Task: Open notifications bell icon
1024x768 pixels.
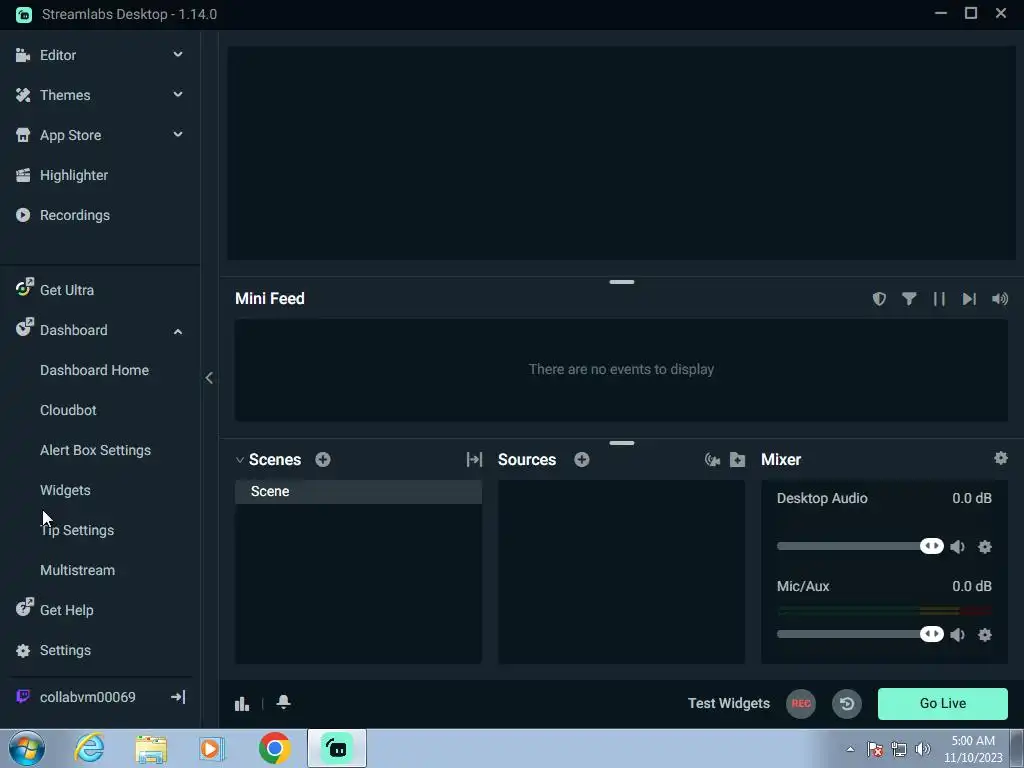Action: pos(283,702)
